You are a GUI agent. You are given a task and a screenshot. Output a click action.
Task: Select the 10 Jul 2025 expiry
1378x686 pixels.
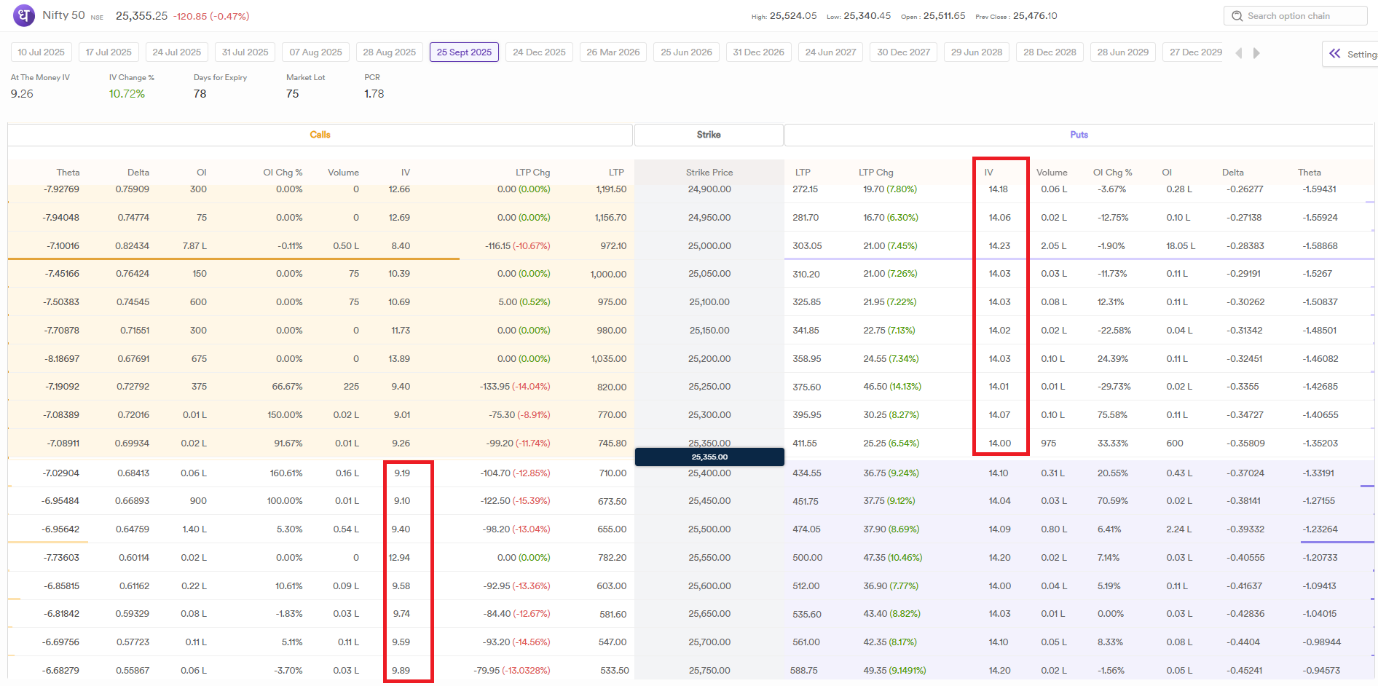pyautogui.click(x=41, y=52)
